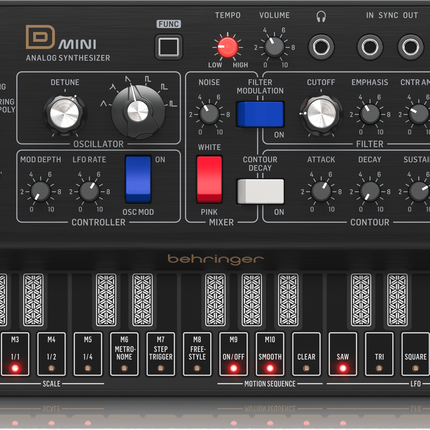Tap the patterned black key above SQUARE

pos(397,300)
